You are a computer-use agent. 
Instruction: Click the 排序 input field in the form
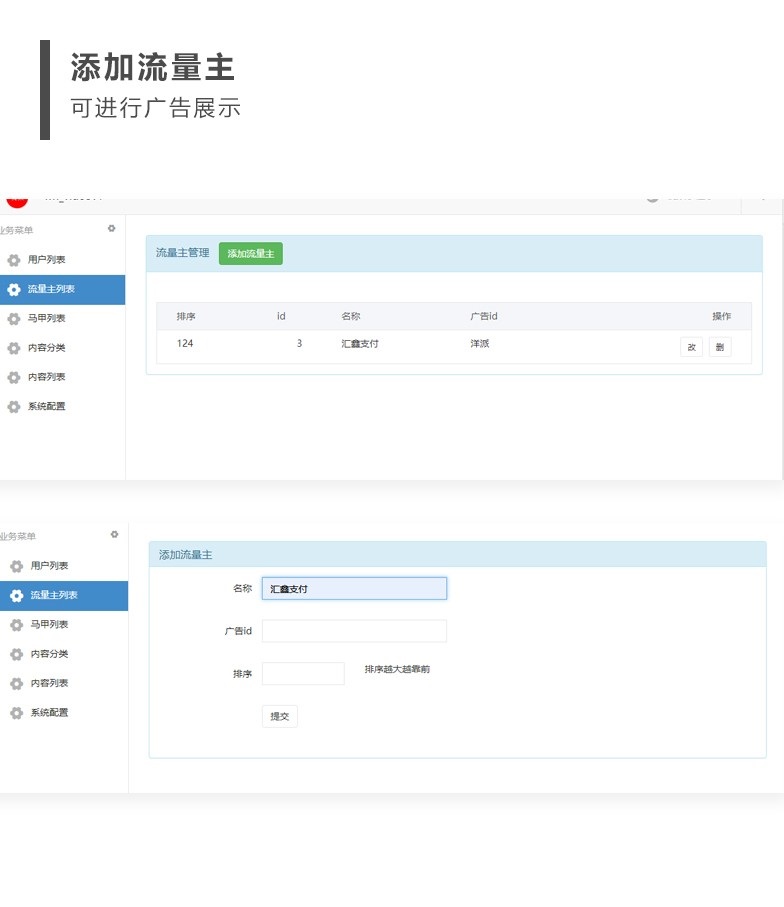[303, 673]
